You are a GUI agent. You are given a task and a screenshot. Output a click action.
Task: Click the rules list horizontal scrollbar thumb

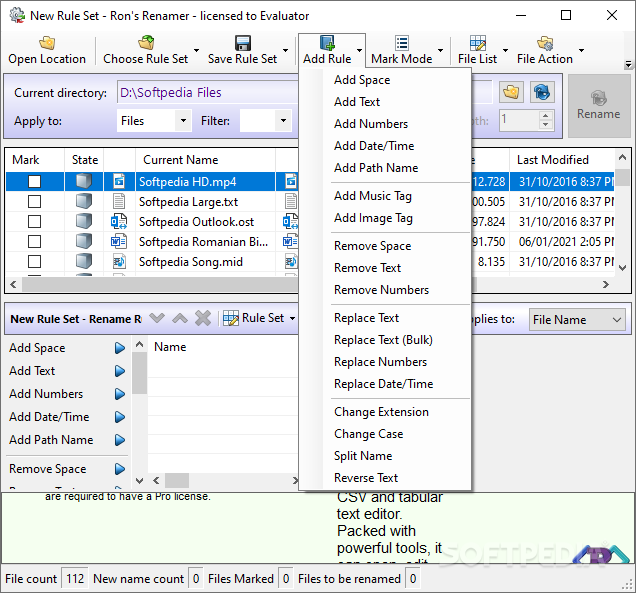176,481
